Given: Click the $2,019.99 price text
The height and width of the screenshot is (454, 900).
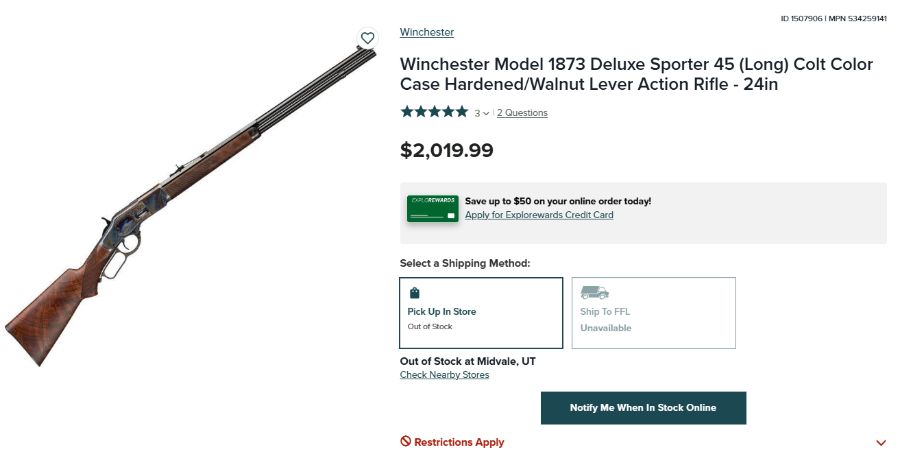Looking at the screenshot, I should point(447,151).
